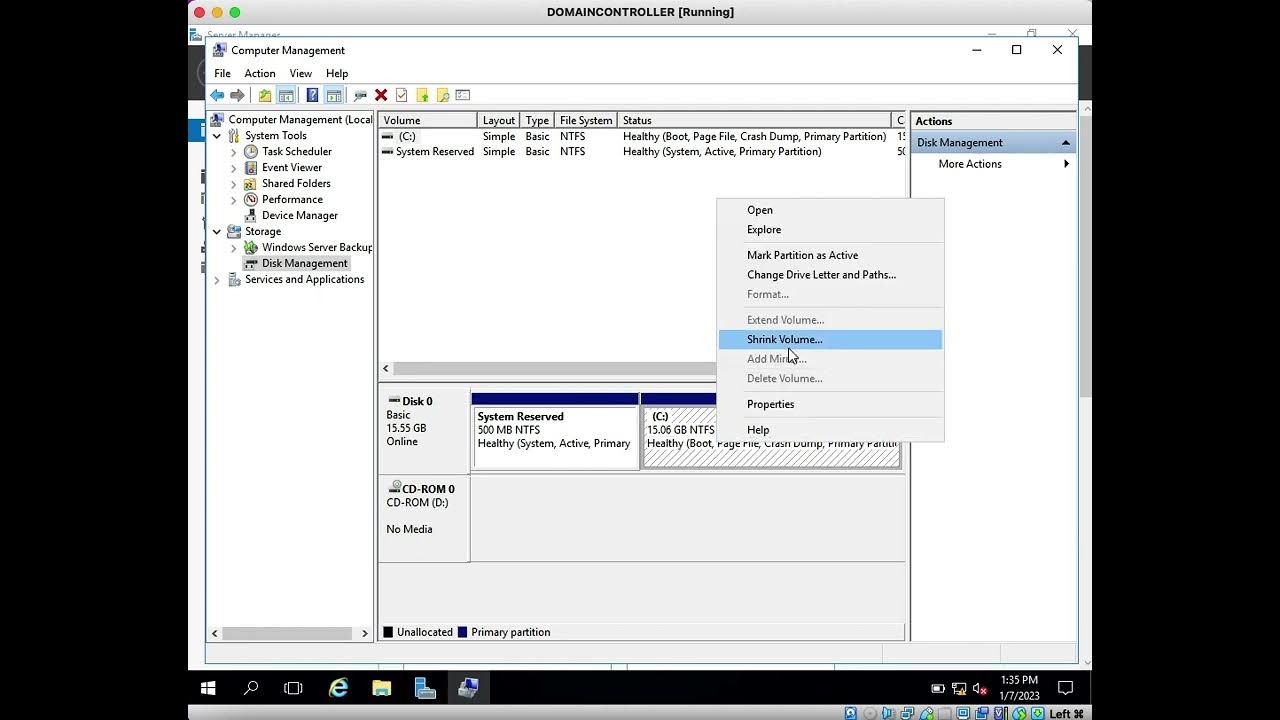
Task: Select the System Reserved partition block
Action: (555, 431)
